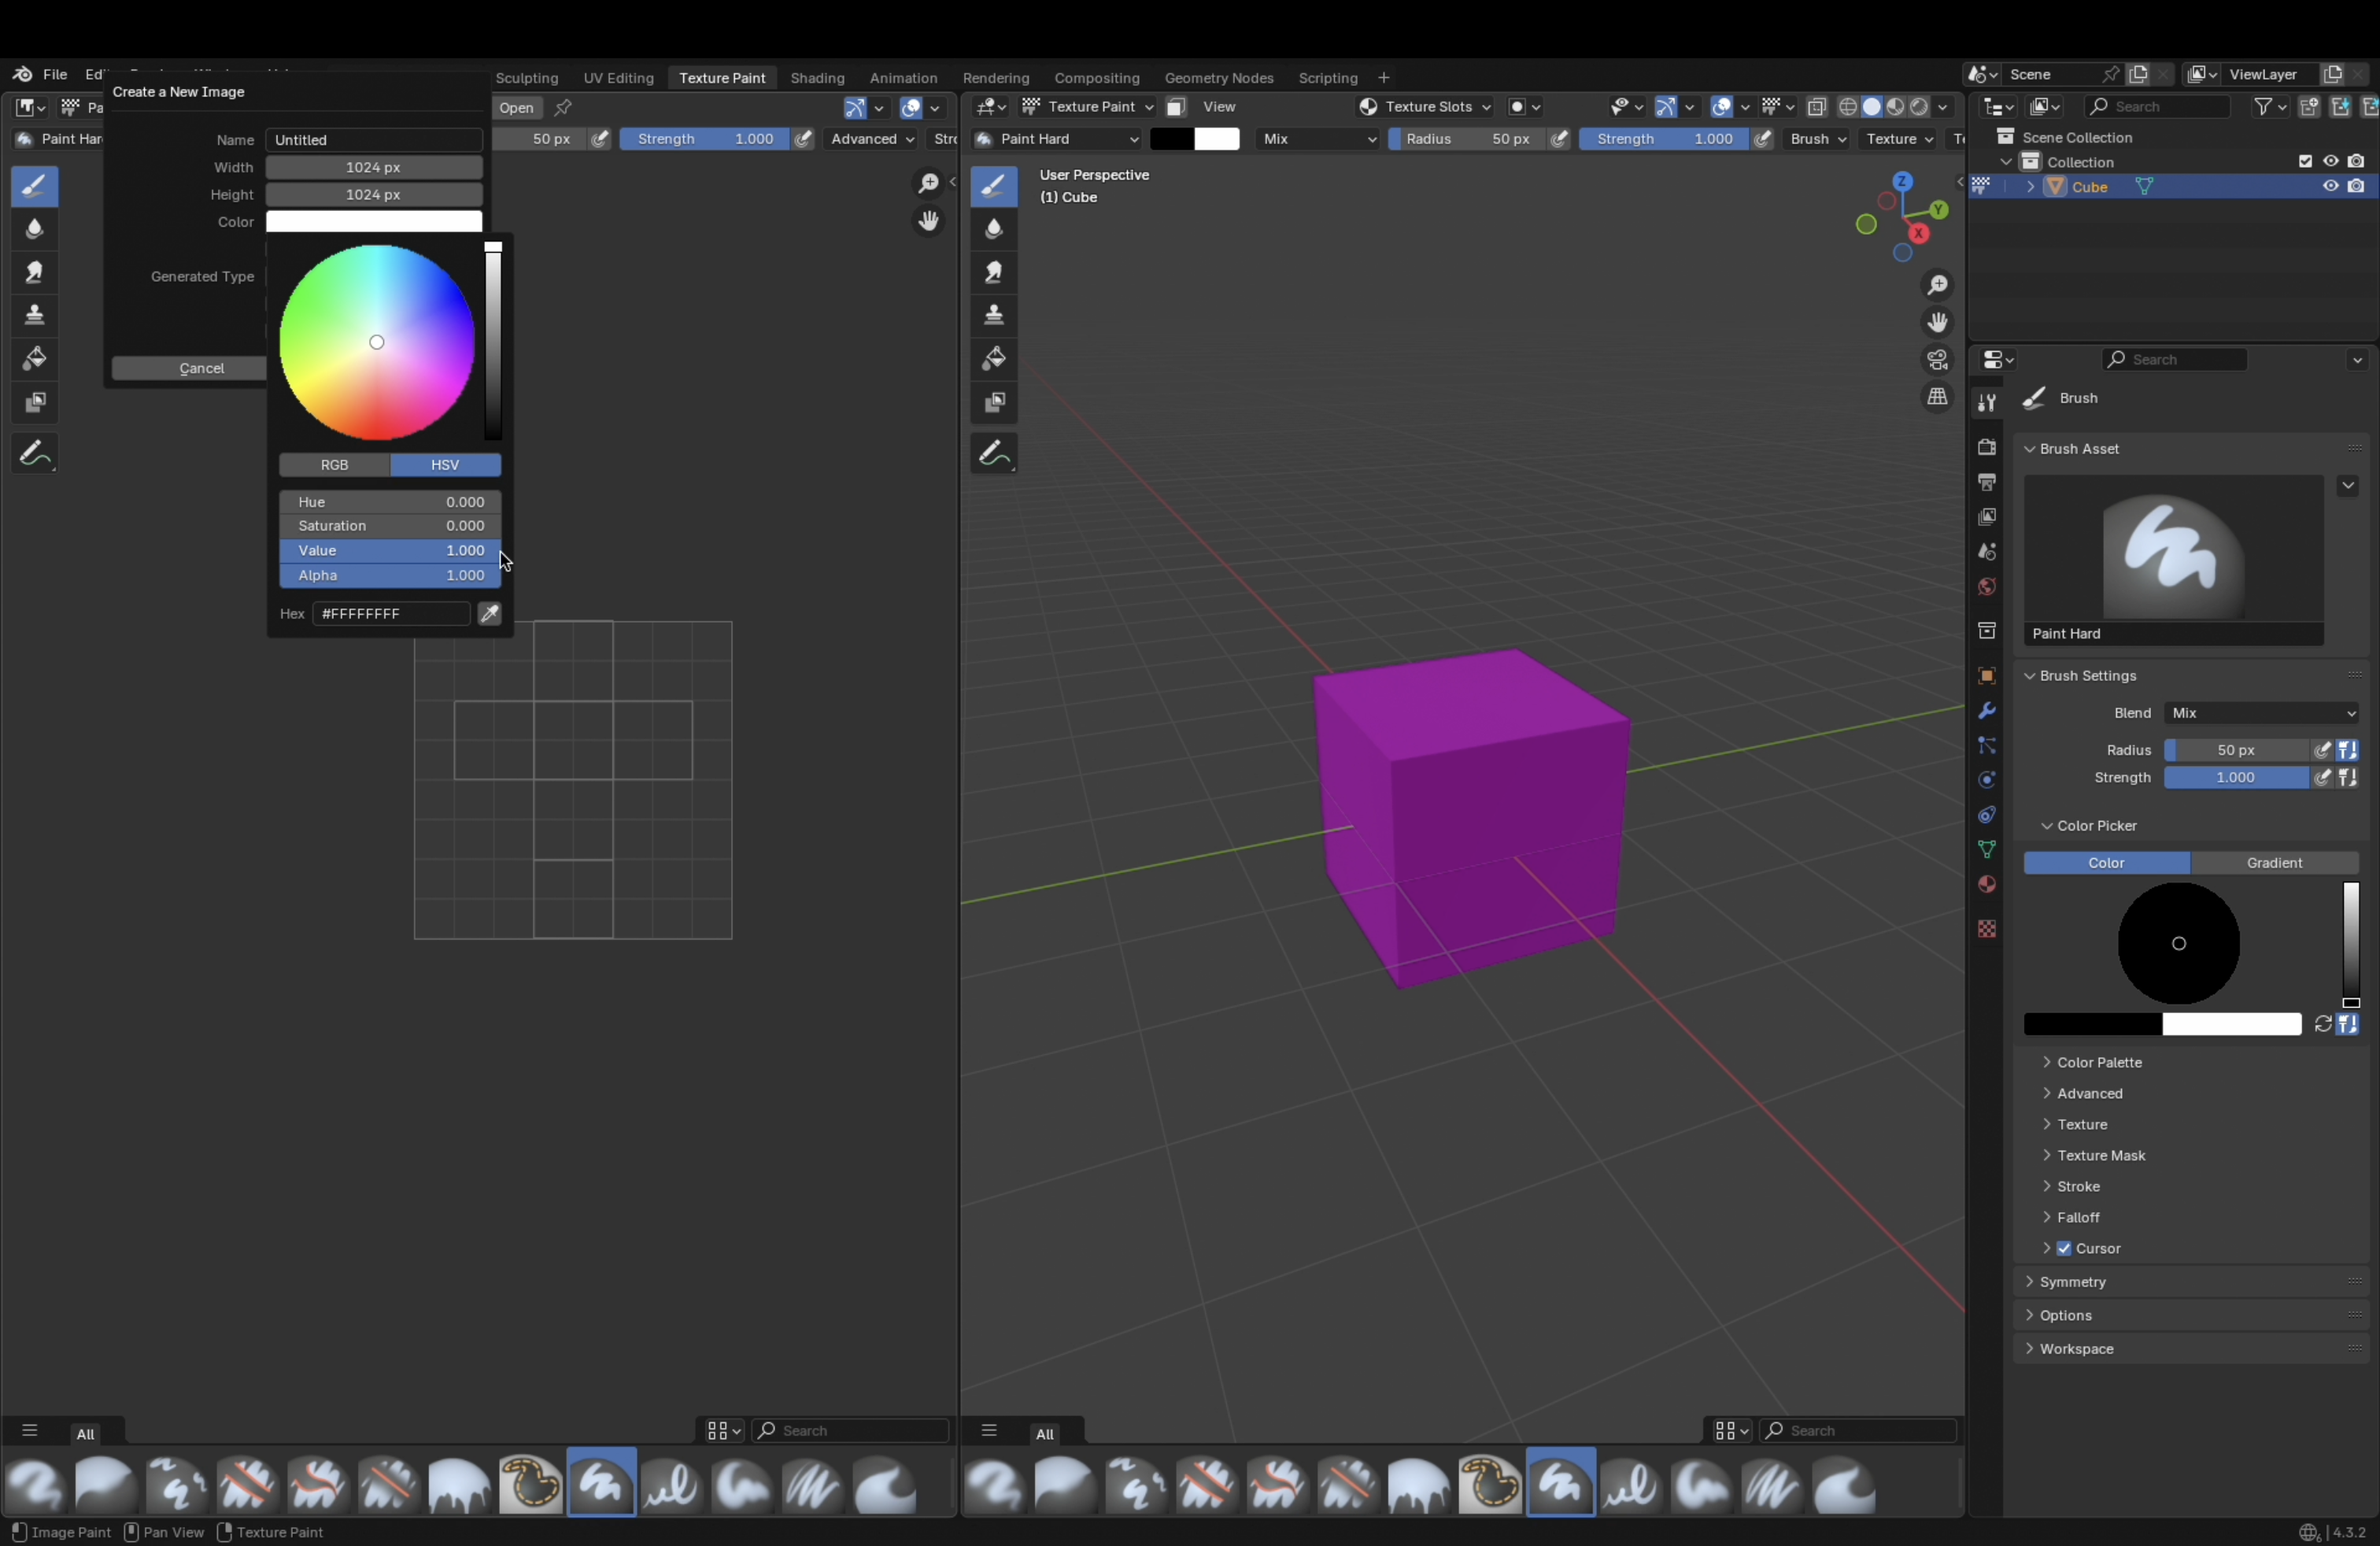Expand the Color Palette panel

2099,1062
